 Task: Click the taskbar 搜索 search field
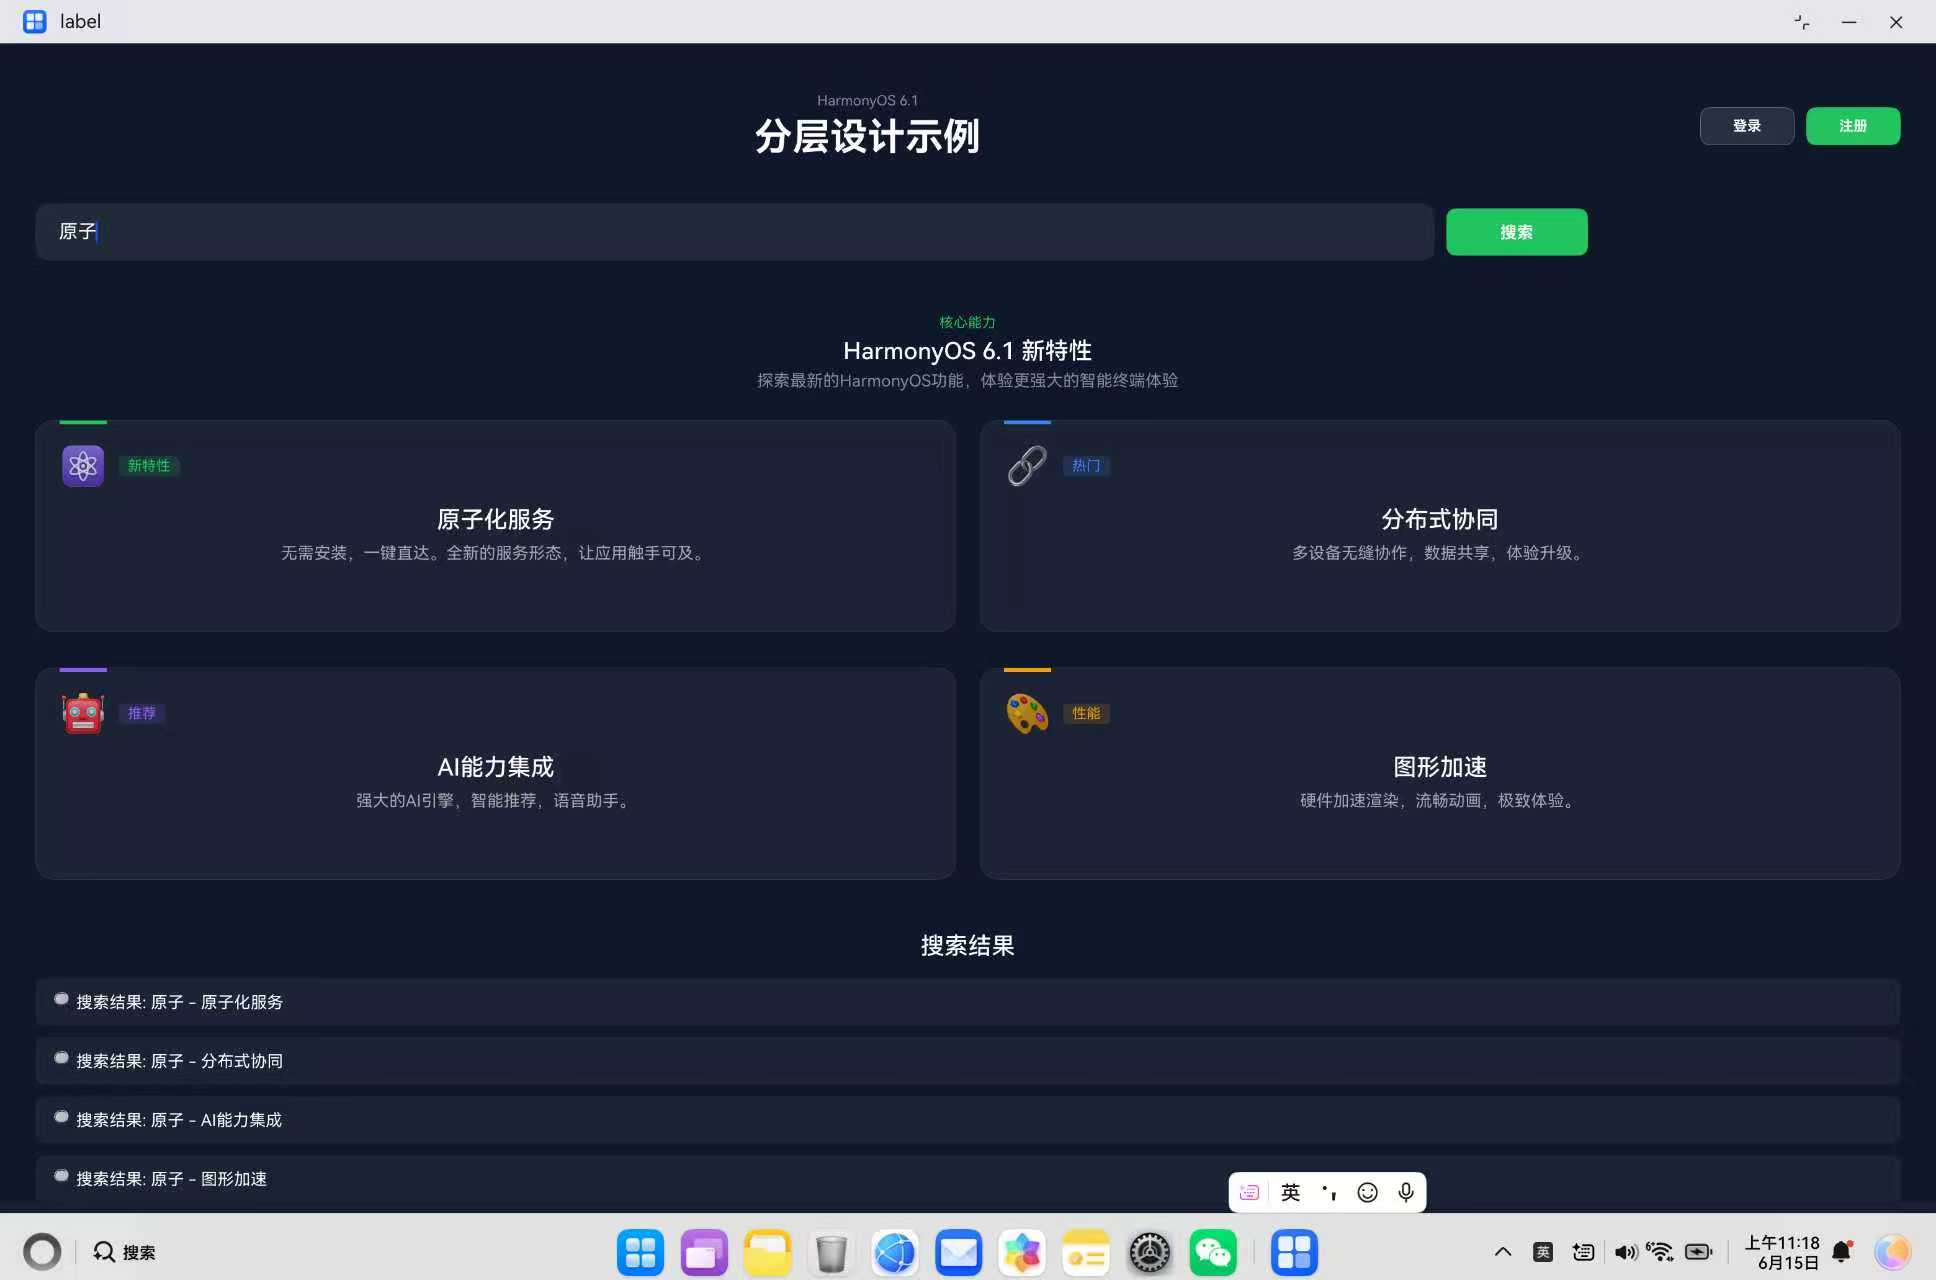click(x=125, y=1252)
